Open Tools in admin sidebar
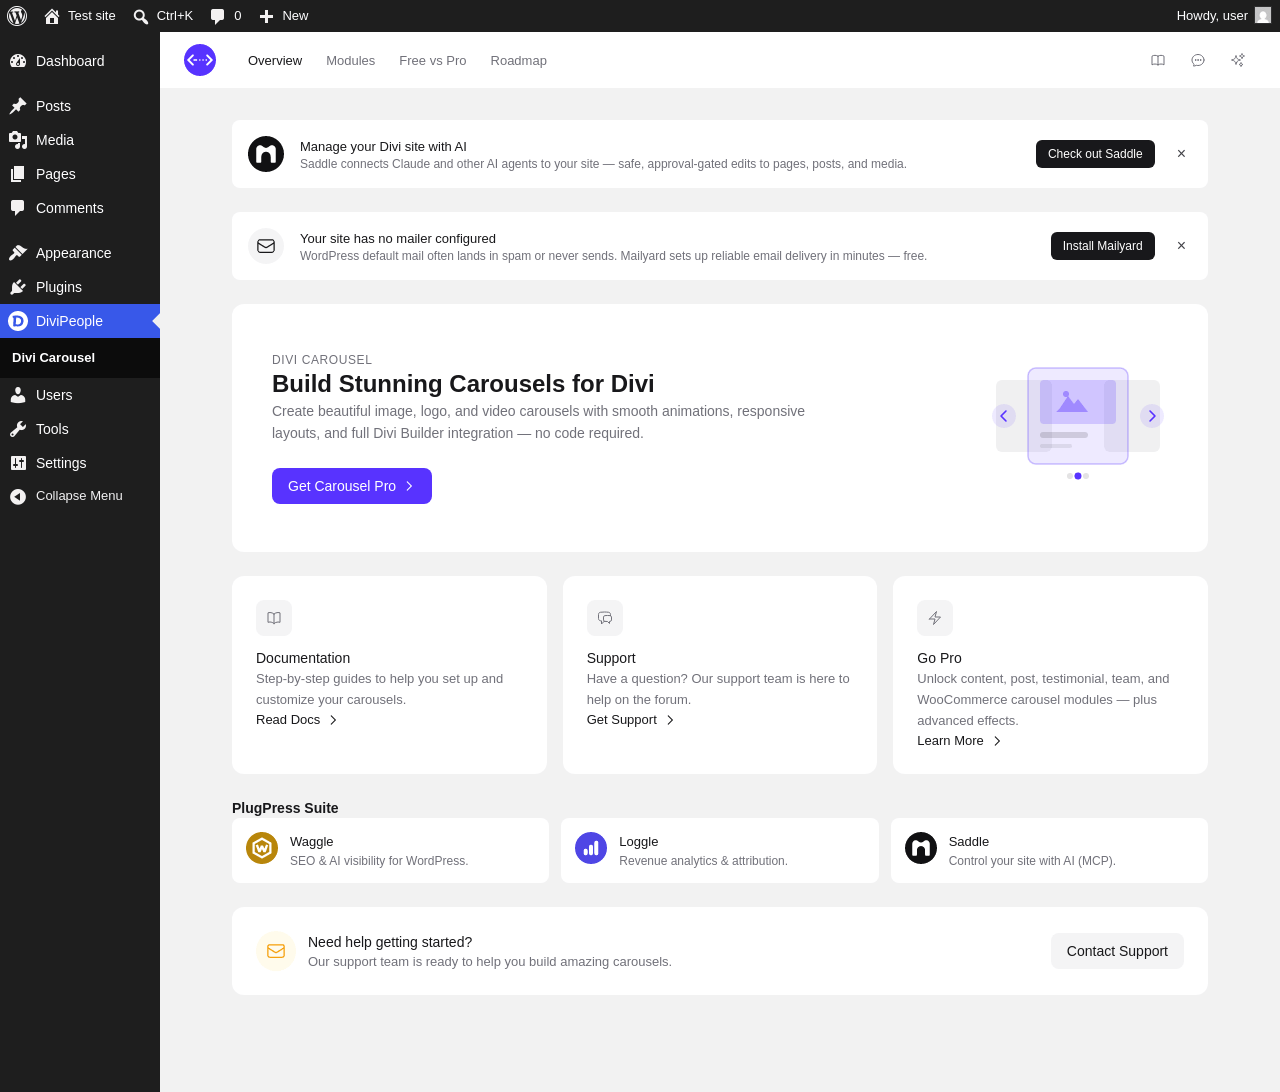 click(x=80, y=429)
